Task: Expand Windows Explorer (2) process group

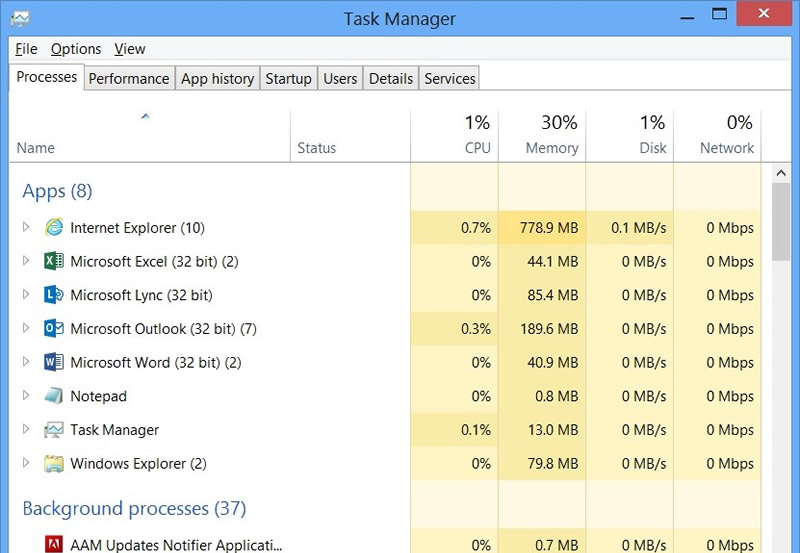Action: point(26,463)
